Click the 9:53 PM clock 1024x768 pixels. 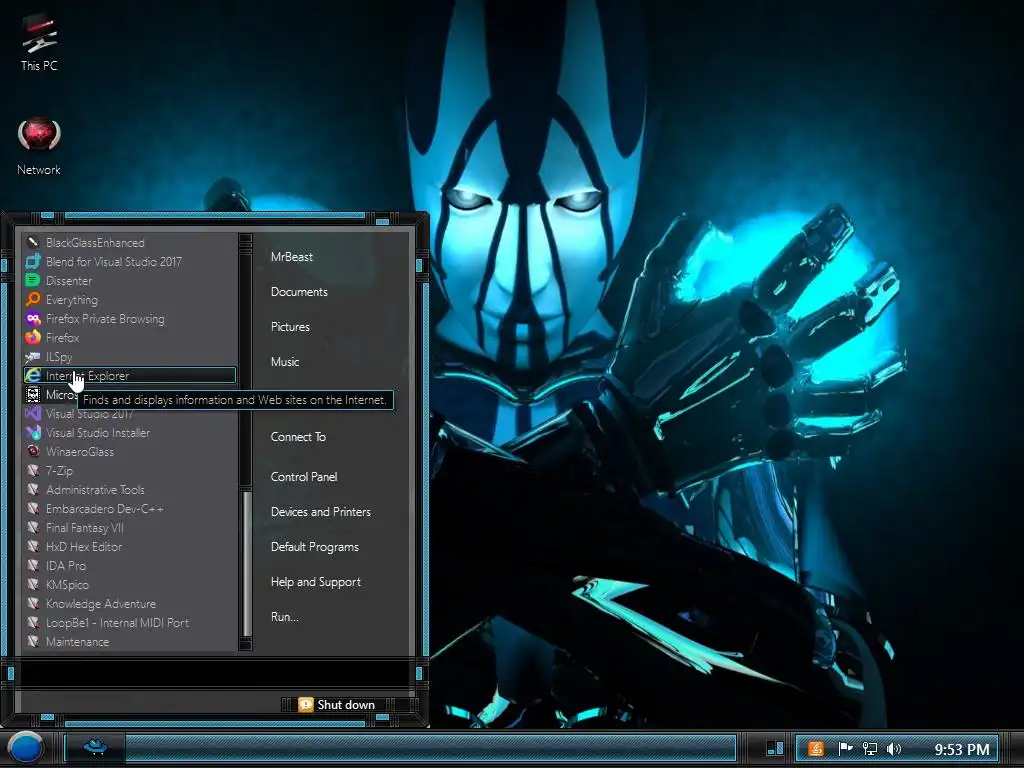click(x=962, y=750)
